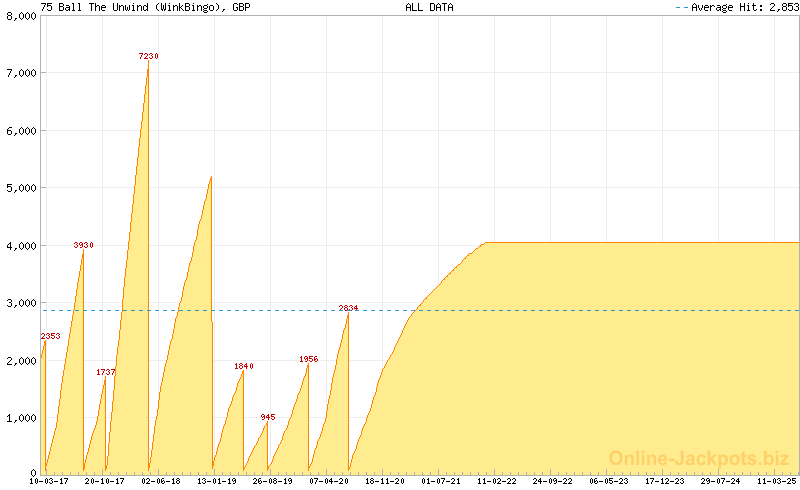Screen dimensions: 800x490
Task: Click the 3930 peak value label
Action: 83,245
